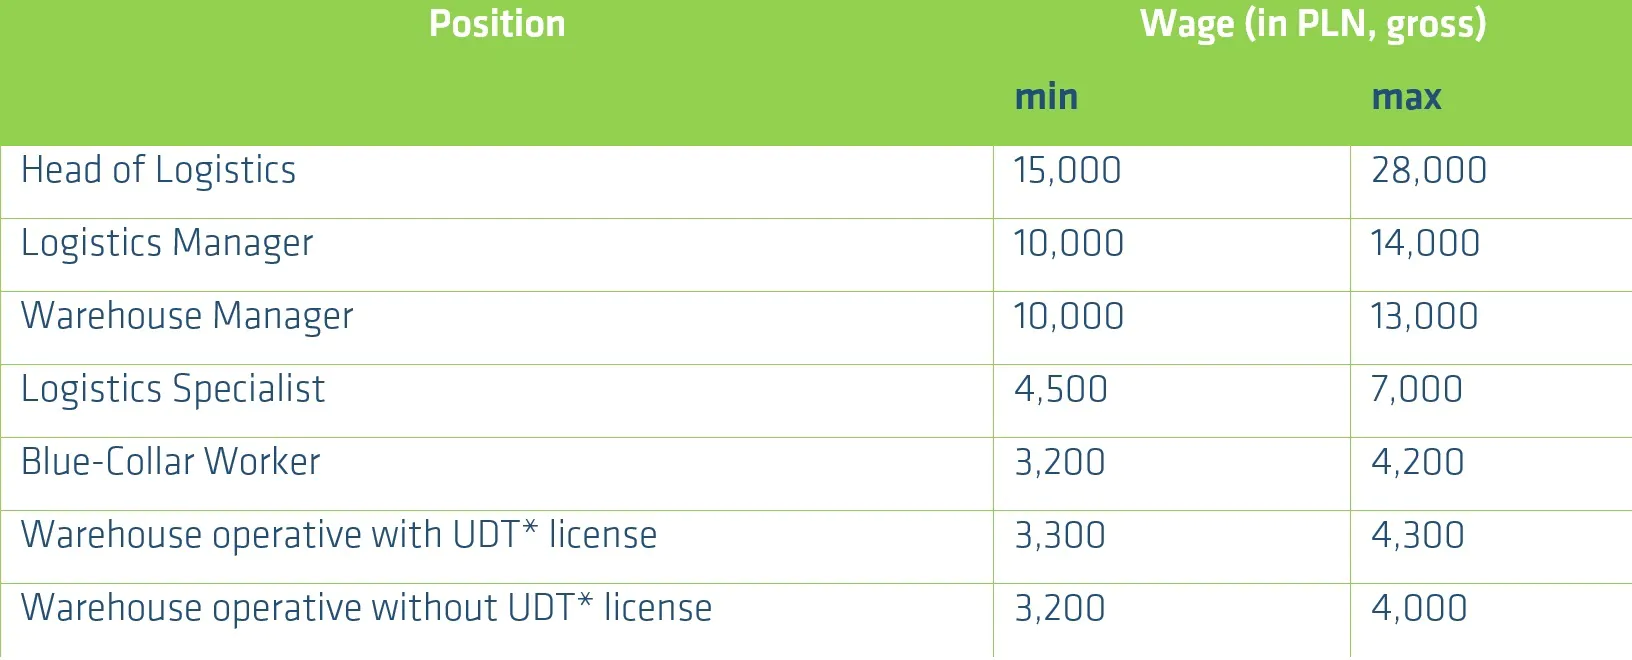1632x660 pixels.
Task: Click the 4,200 max wage value
Action: pyautogui.click(x=1418, y=463)
